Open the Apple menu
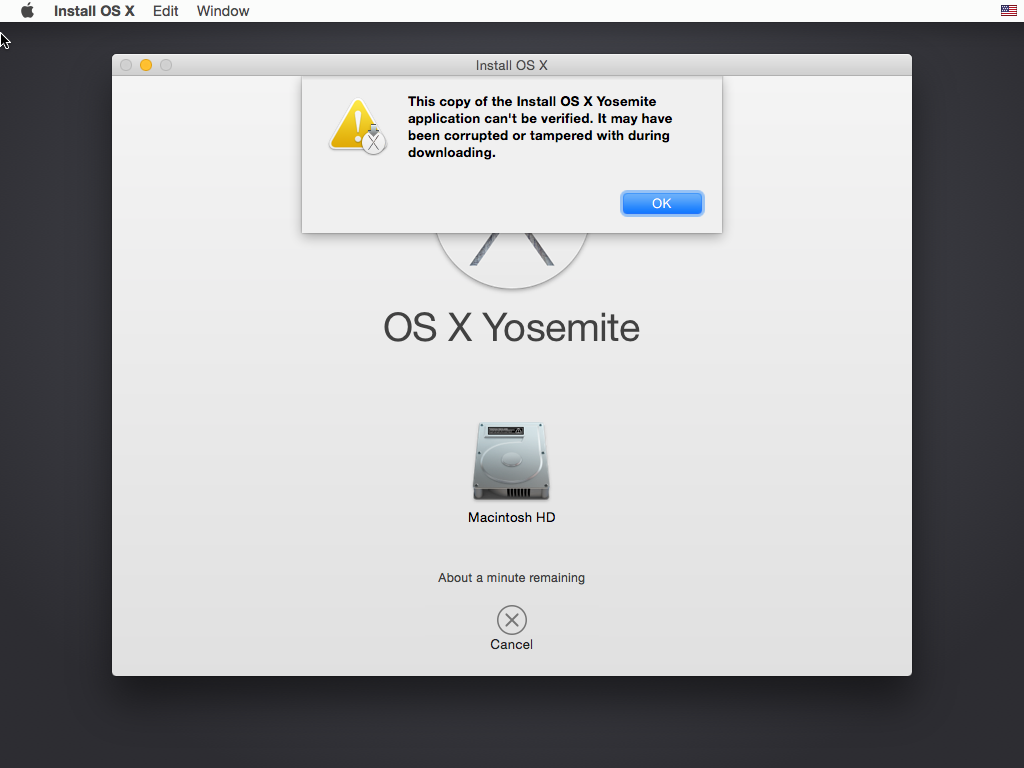The height and width of the screenshot is (768, 1024). click(27, 11)
